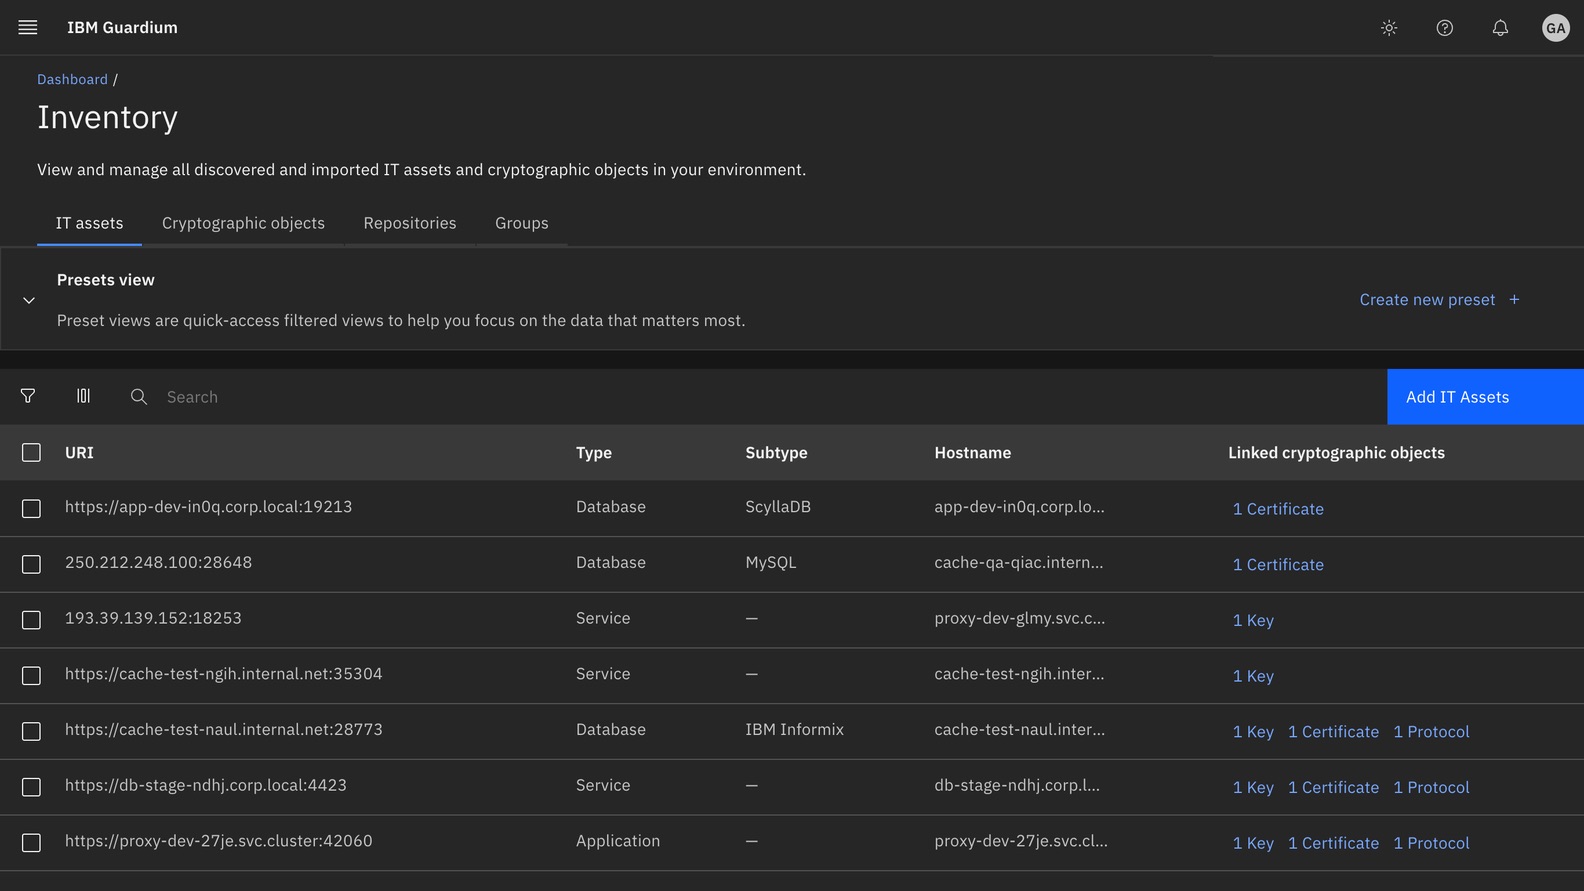Open the column settings icon
The height and width of the screenshot is (891, 1584).
pyautogui.click(x=84, y=397)
